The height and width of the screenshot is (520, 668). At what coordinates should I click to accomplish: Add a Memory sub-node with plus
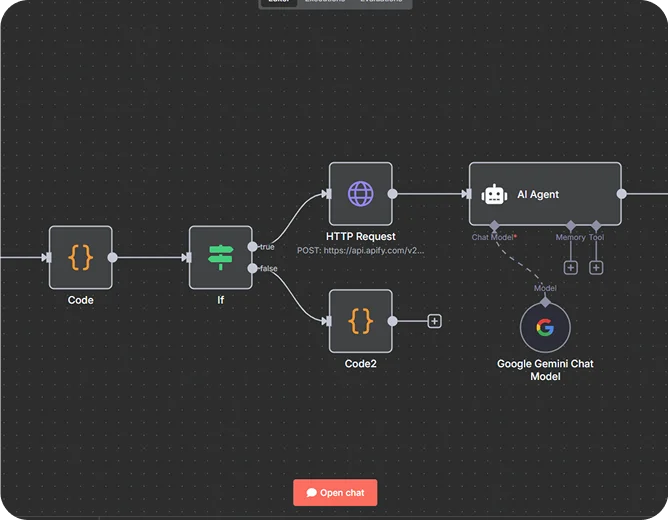coord(571,267)
